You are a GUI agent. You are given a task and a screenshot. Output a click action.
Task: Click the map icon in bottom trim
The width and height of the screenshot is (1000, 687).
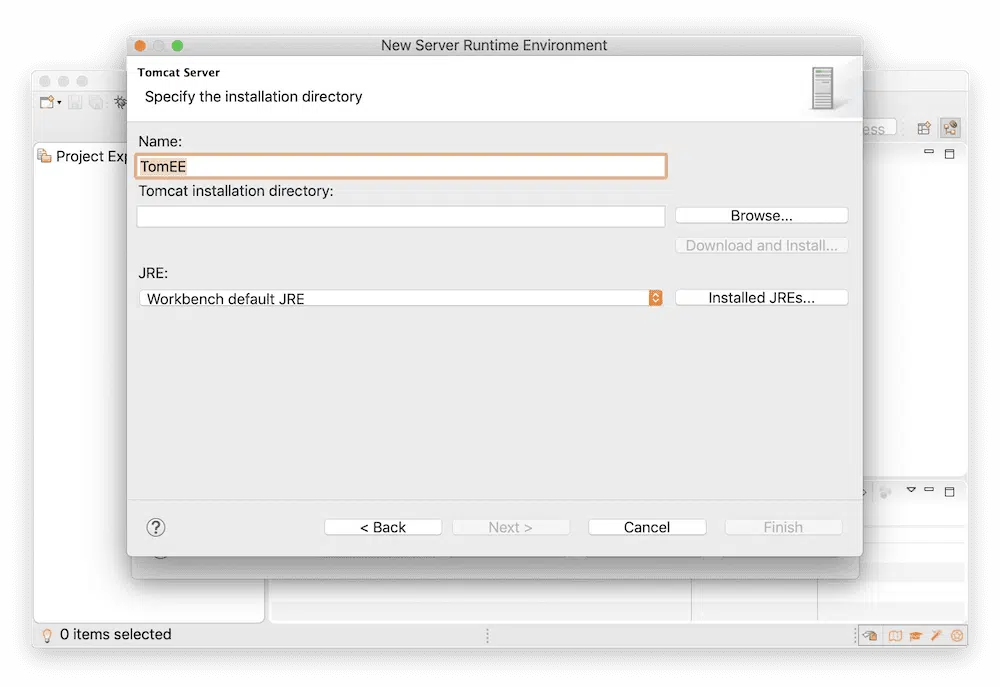(895, 635)
